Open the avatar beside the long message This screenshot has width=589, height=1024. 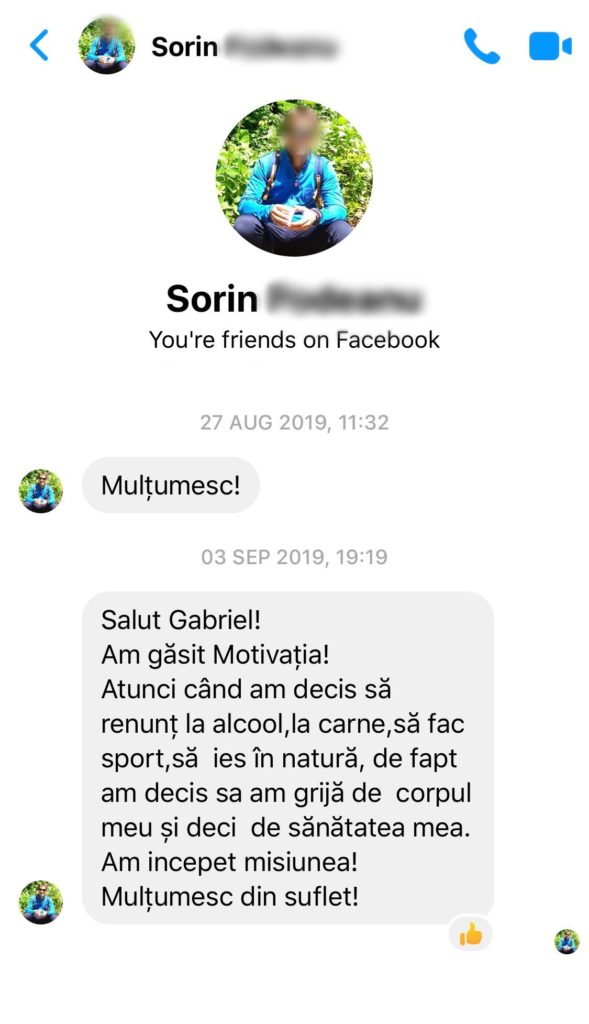40,902
